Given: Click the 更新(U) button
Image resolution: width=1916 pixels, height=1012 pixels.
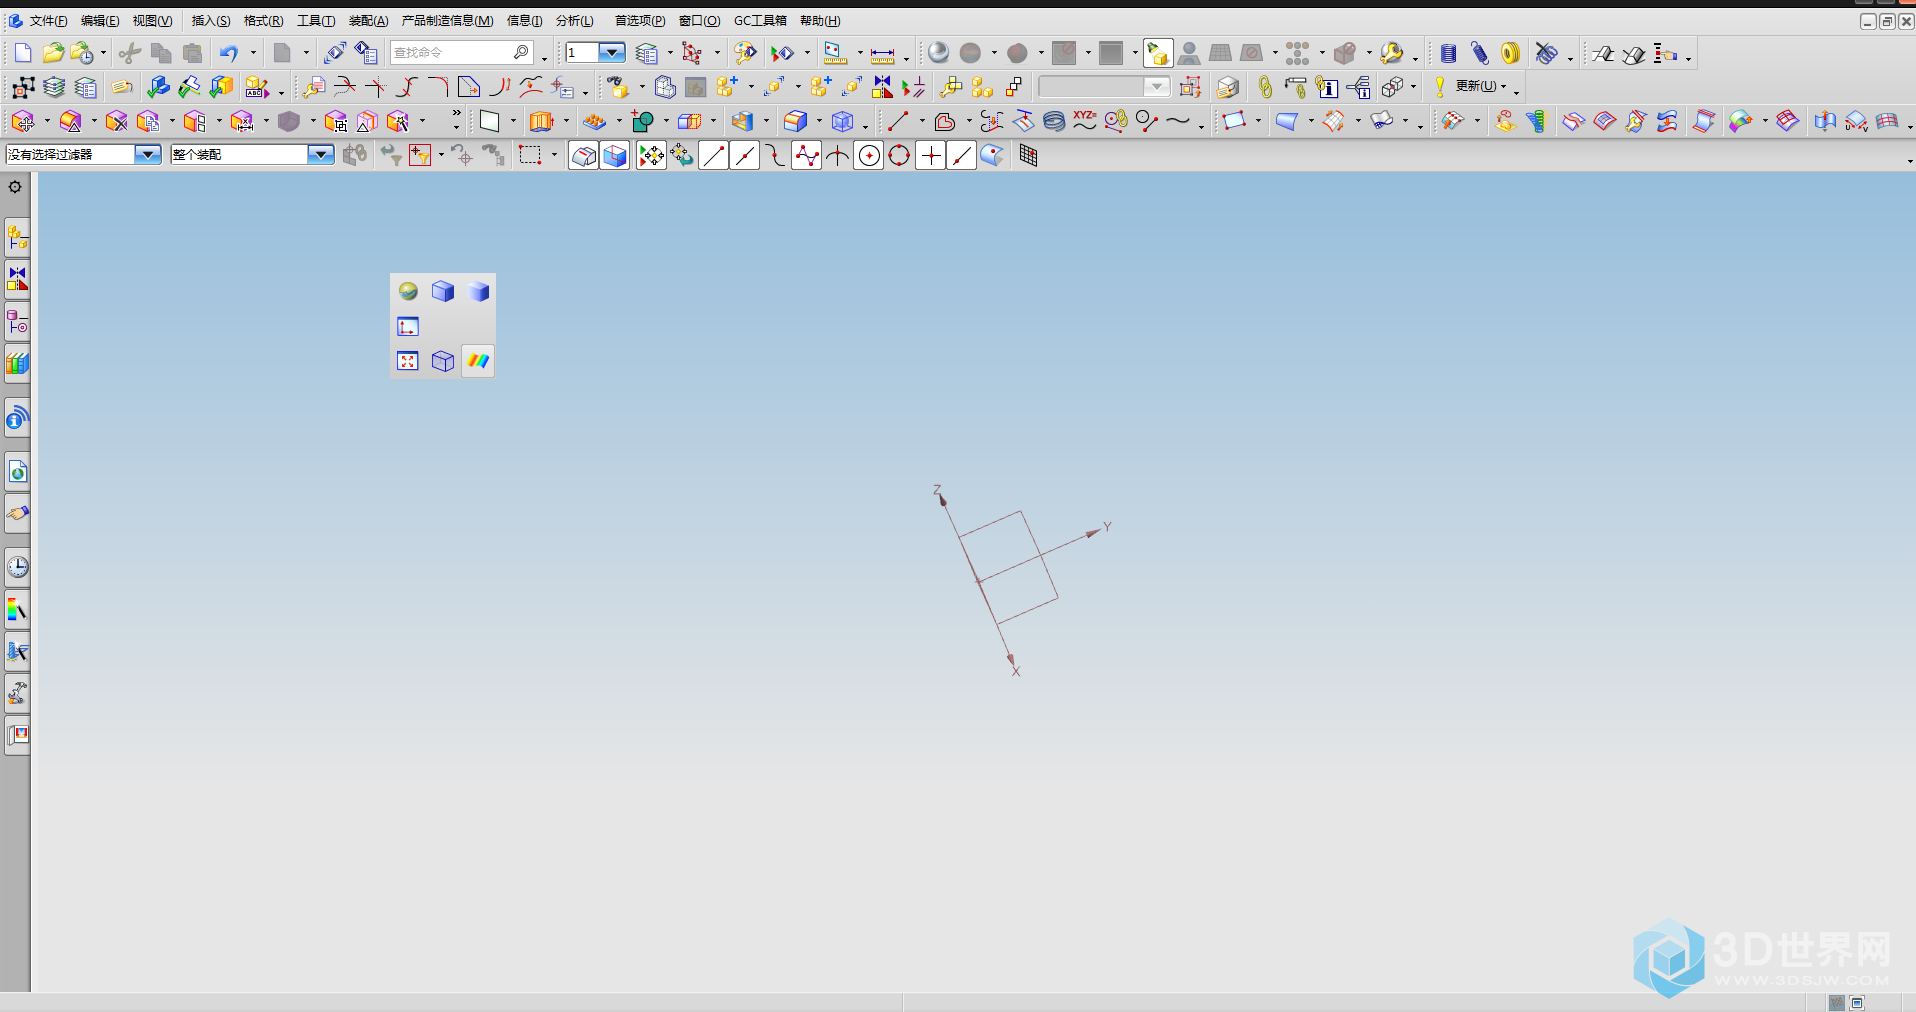Looking at the screenshot, I should (x=1476, y=87).
